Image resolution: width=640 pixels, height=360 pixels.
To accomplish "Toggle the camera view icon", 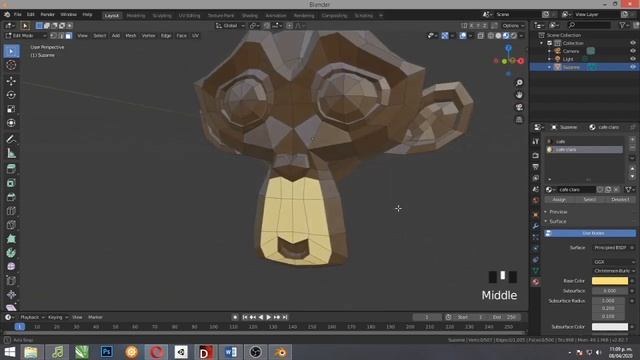I will pyautogui.click(x=519, y=107).
